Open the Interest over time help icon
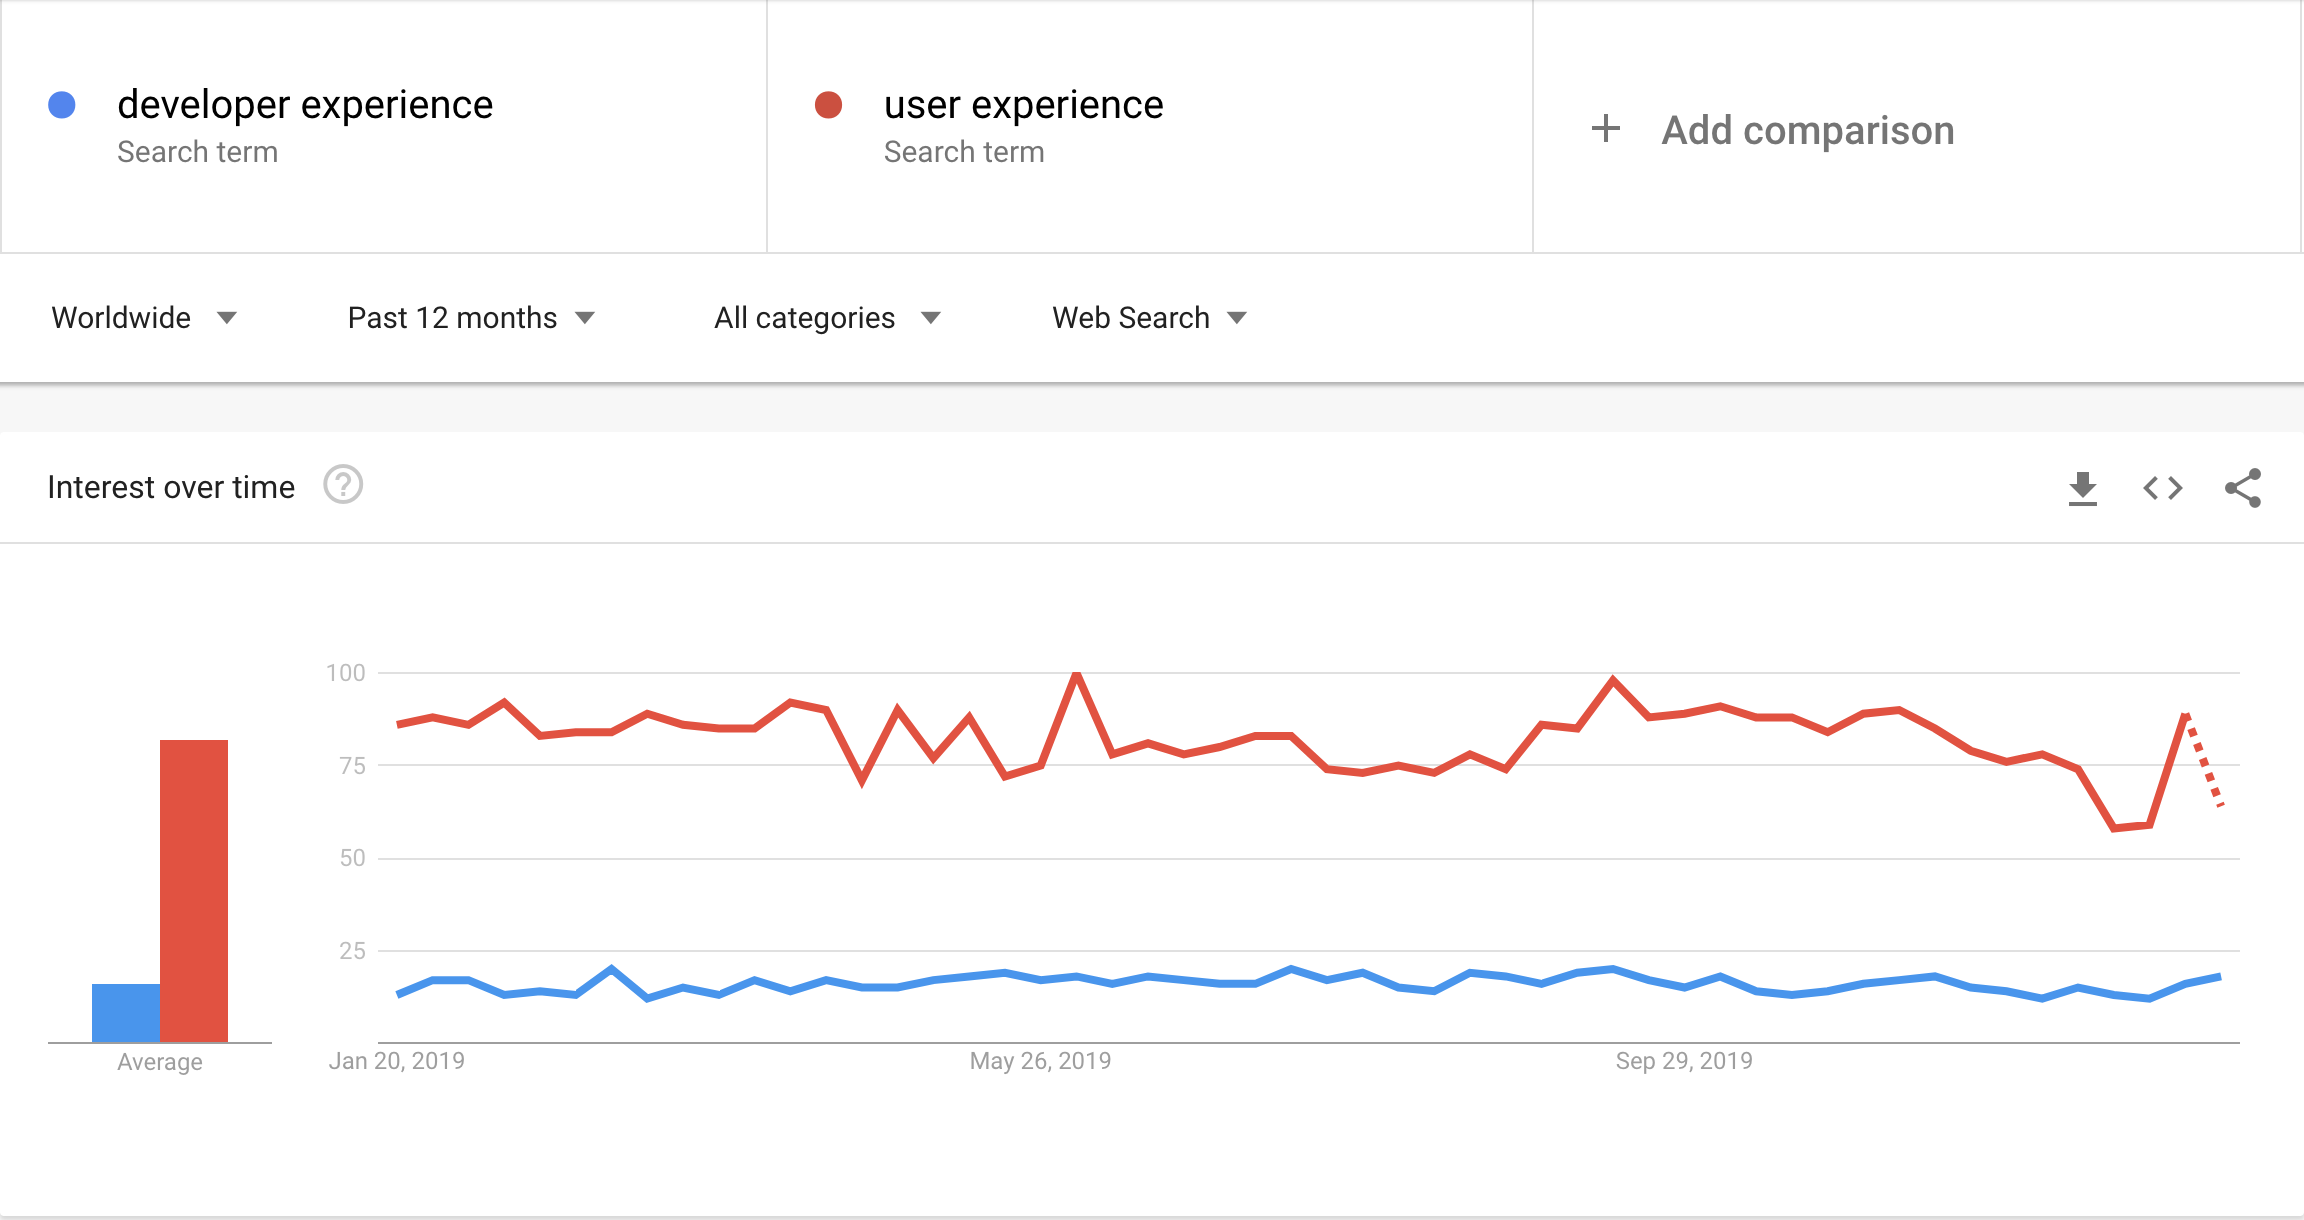 tap(343, 486)
